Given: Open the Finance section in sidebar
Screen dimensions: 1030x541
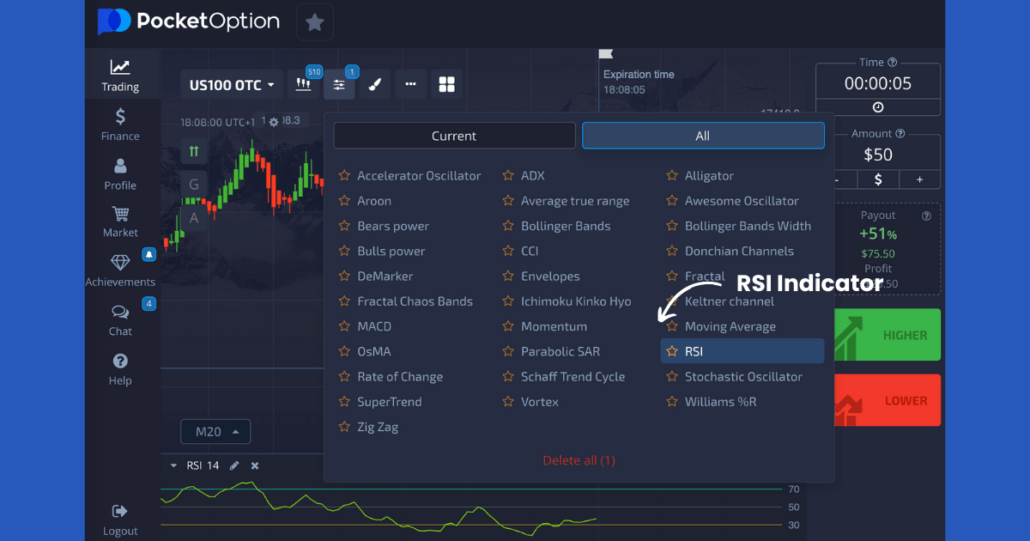Looking at the screenshot, I should [x=120, y=125].
